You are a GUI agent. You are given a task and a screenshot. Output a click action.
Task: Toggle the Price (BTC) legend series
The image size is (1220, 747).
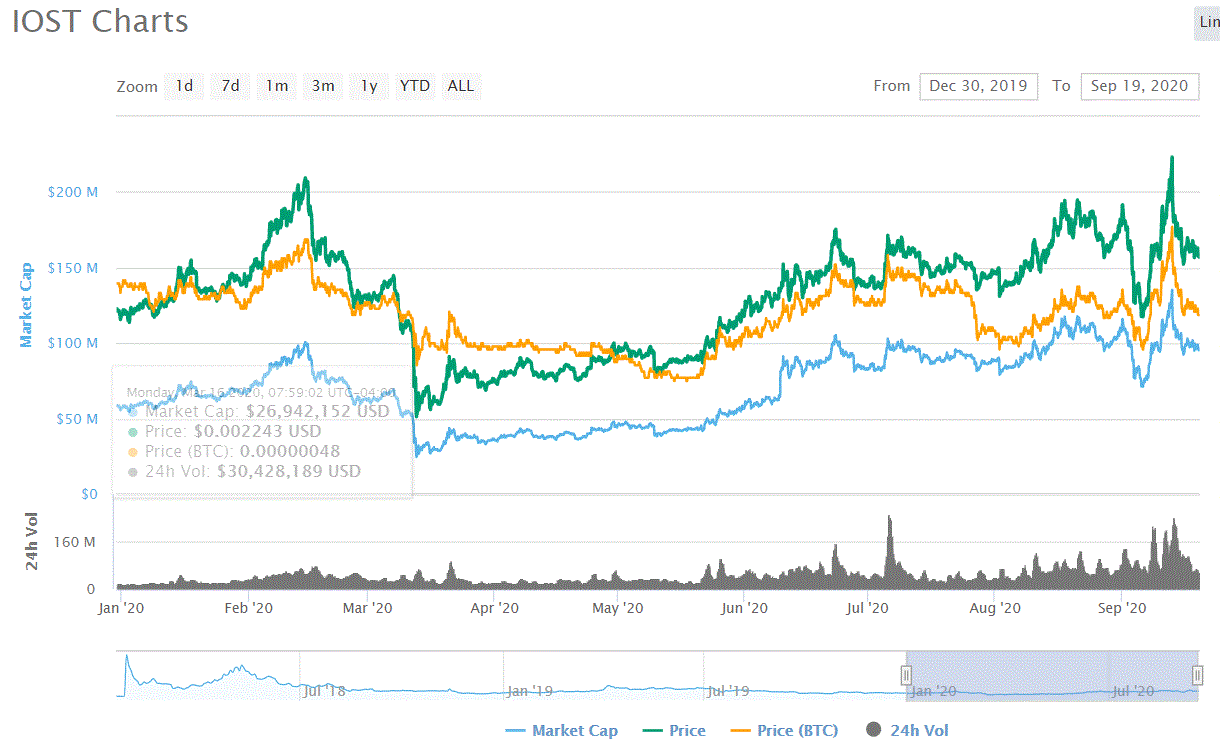(x=784, y=730)
